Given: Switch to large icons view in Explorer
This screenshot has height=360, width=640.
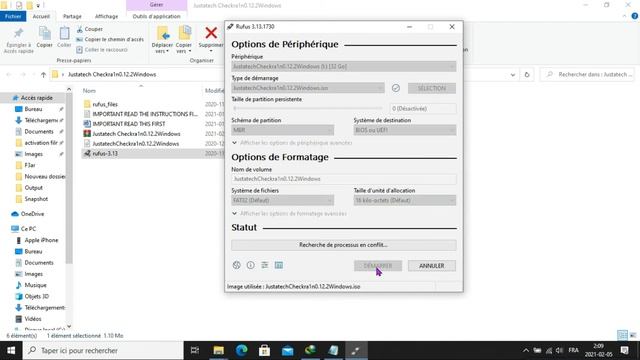Looking at the screenshot, I should (633, 335).
